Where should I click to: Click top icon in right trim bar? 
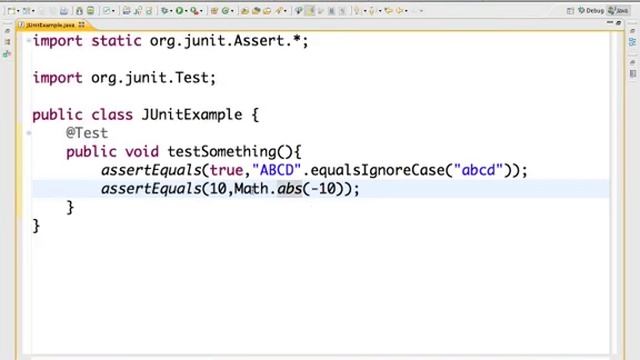[x=633, y=31]
